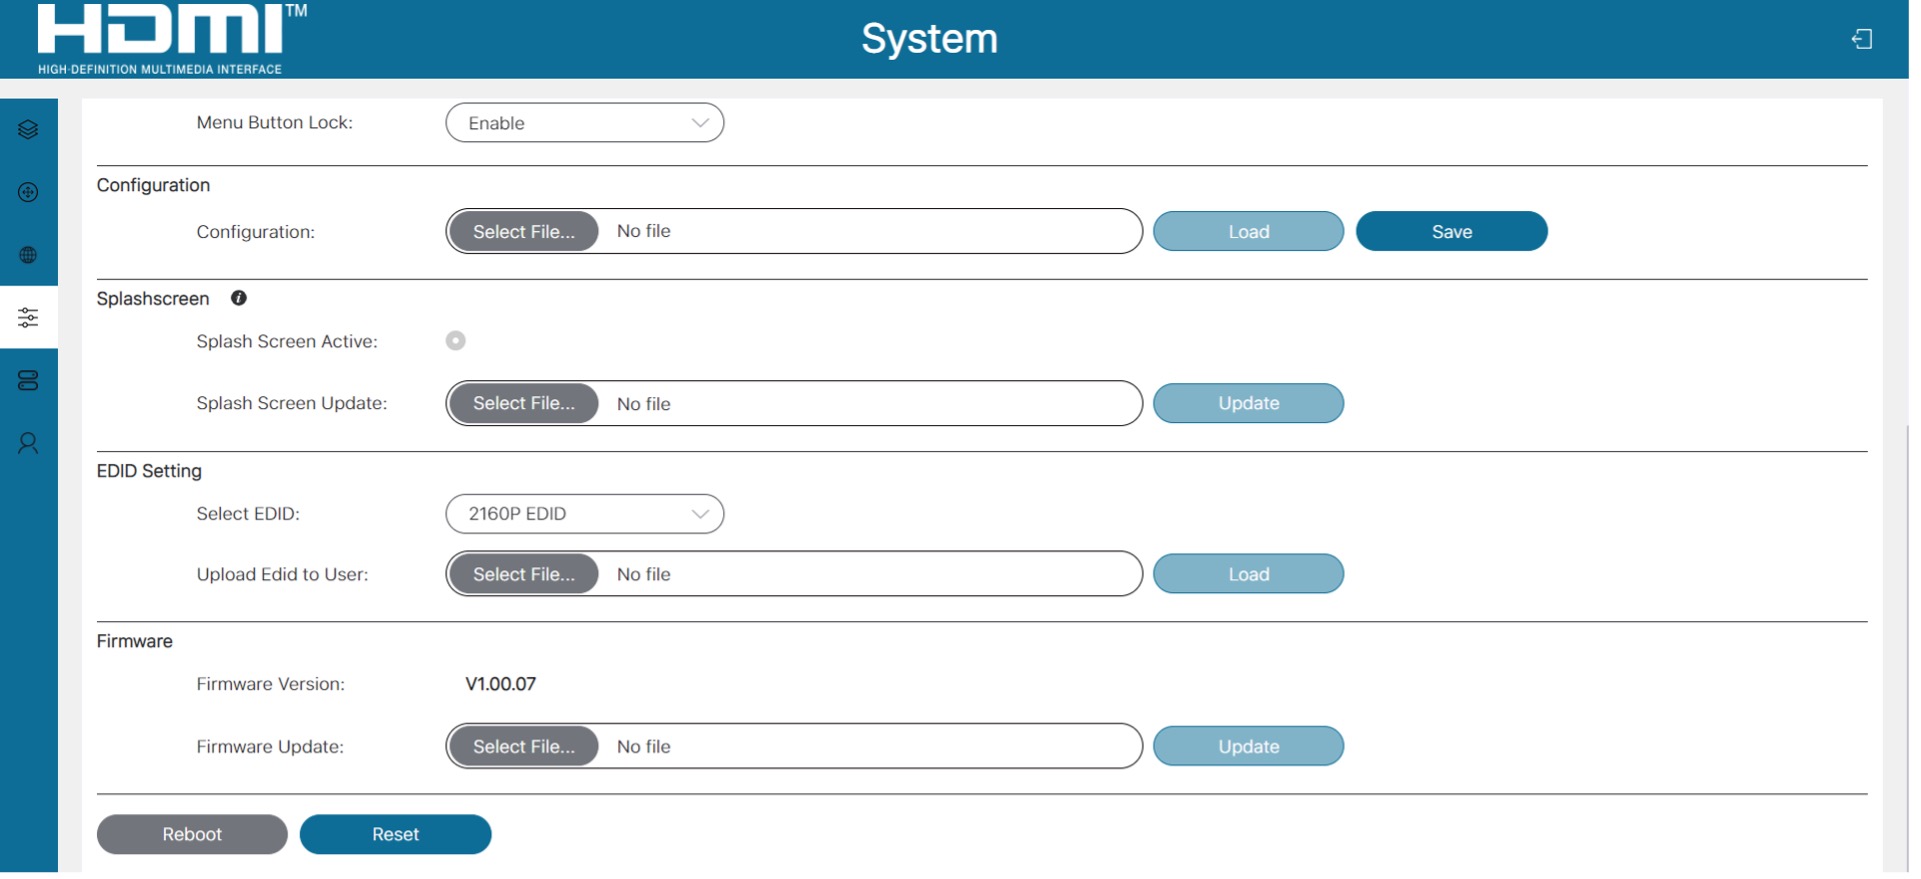The width and height of the screenshot is (1921, 879).
Task: Open the globe network sidebar icon
Action: [28, 255]
